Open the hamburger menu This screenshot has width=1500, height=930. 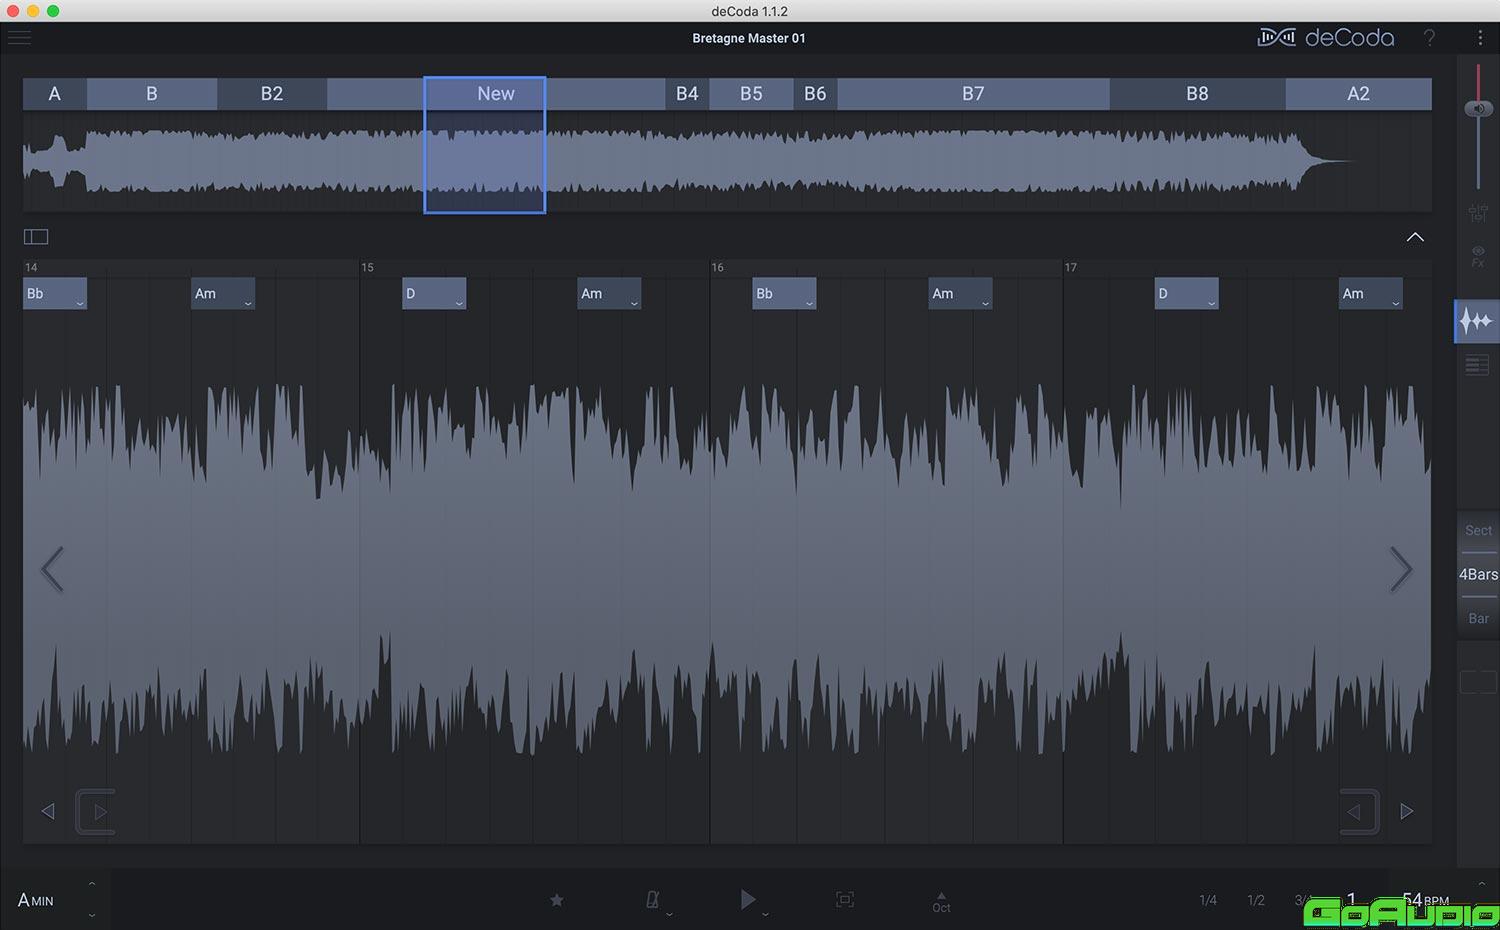(19, 38)
